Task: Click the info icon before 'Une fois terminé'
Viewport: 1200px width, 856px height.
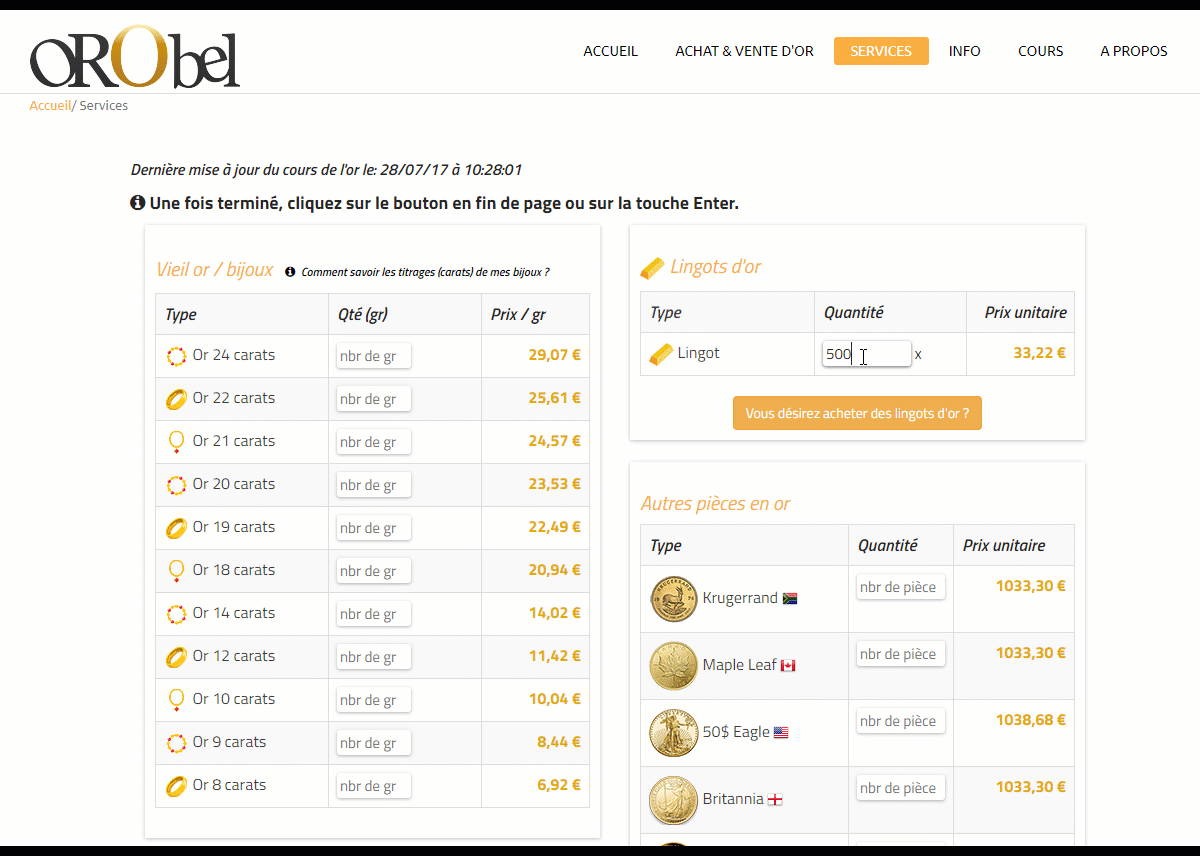Action: click(138, 203)
